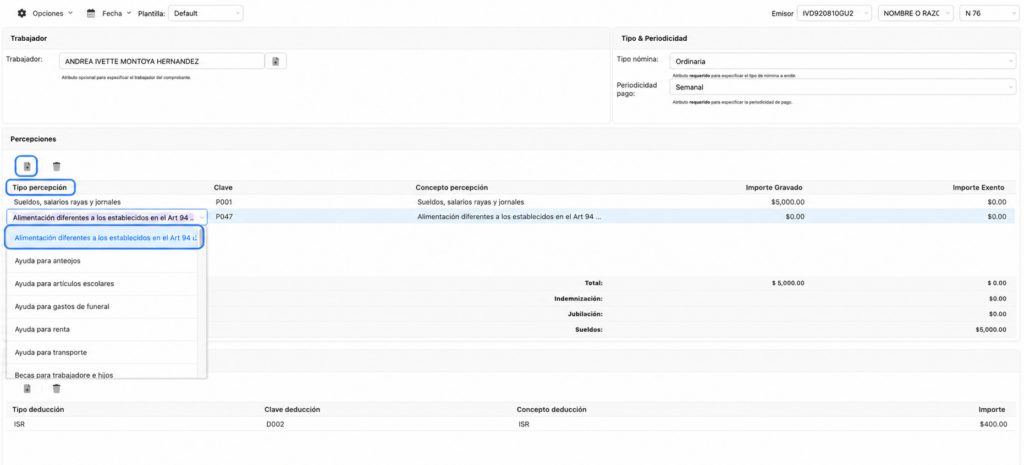Select Becas para trabajadore e hijos
Image resolution: width=1024 pixels, height=465 pixels.
point(102,372)
